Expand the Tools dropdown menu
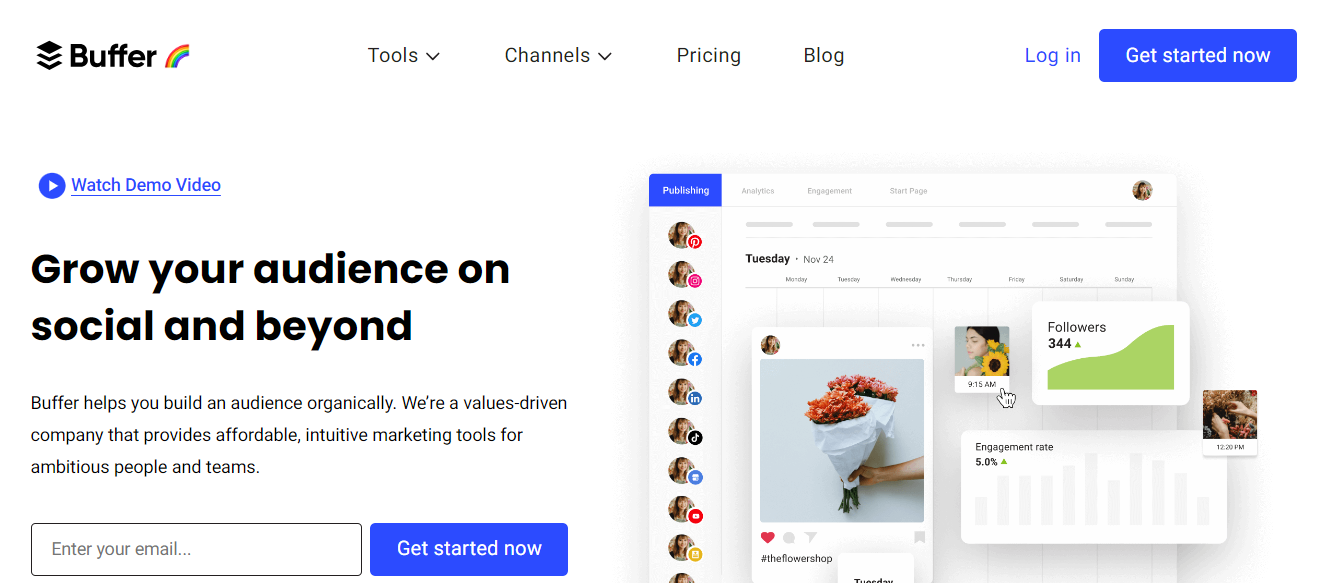This screenshot has width=1320, height=583. (404, 56)
